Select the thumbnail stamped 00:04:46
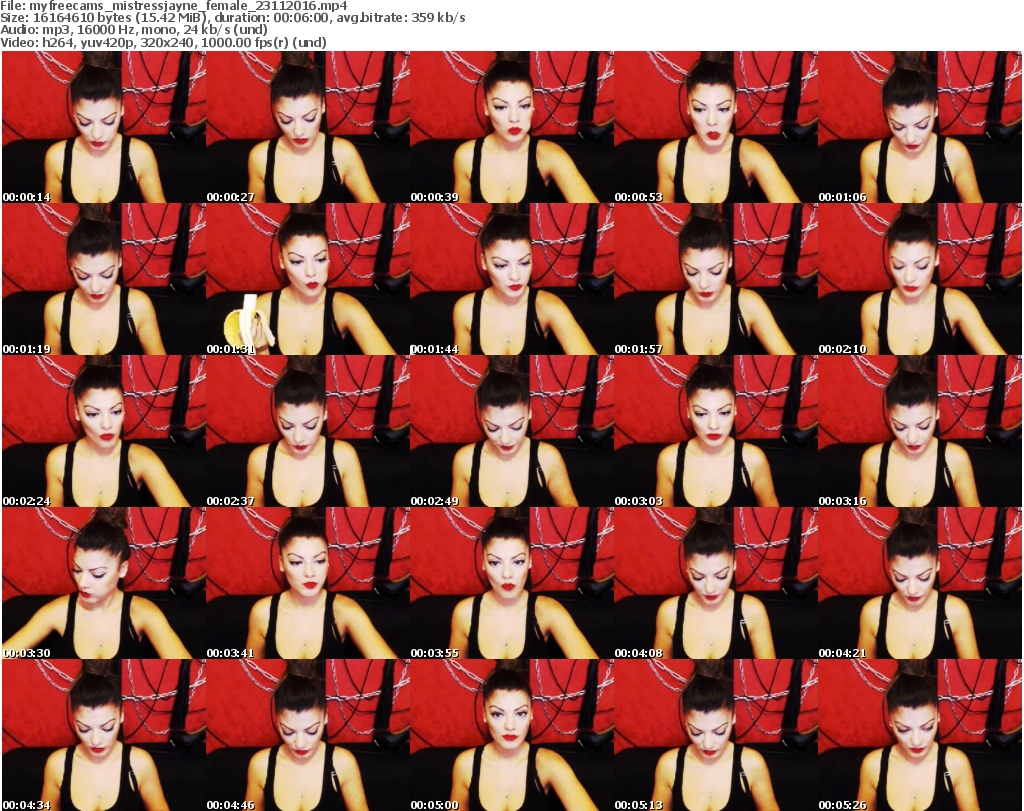 308,735
